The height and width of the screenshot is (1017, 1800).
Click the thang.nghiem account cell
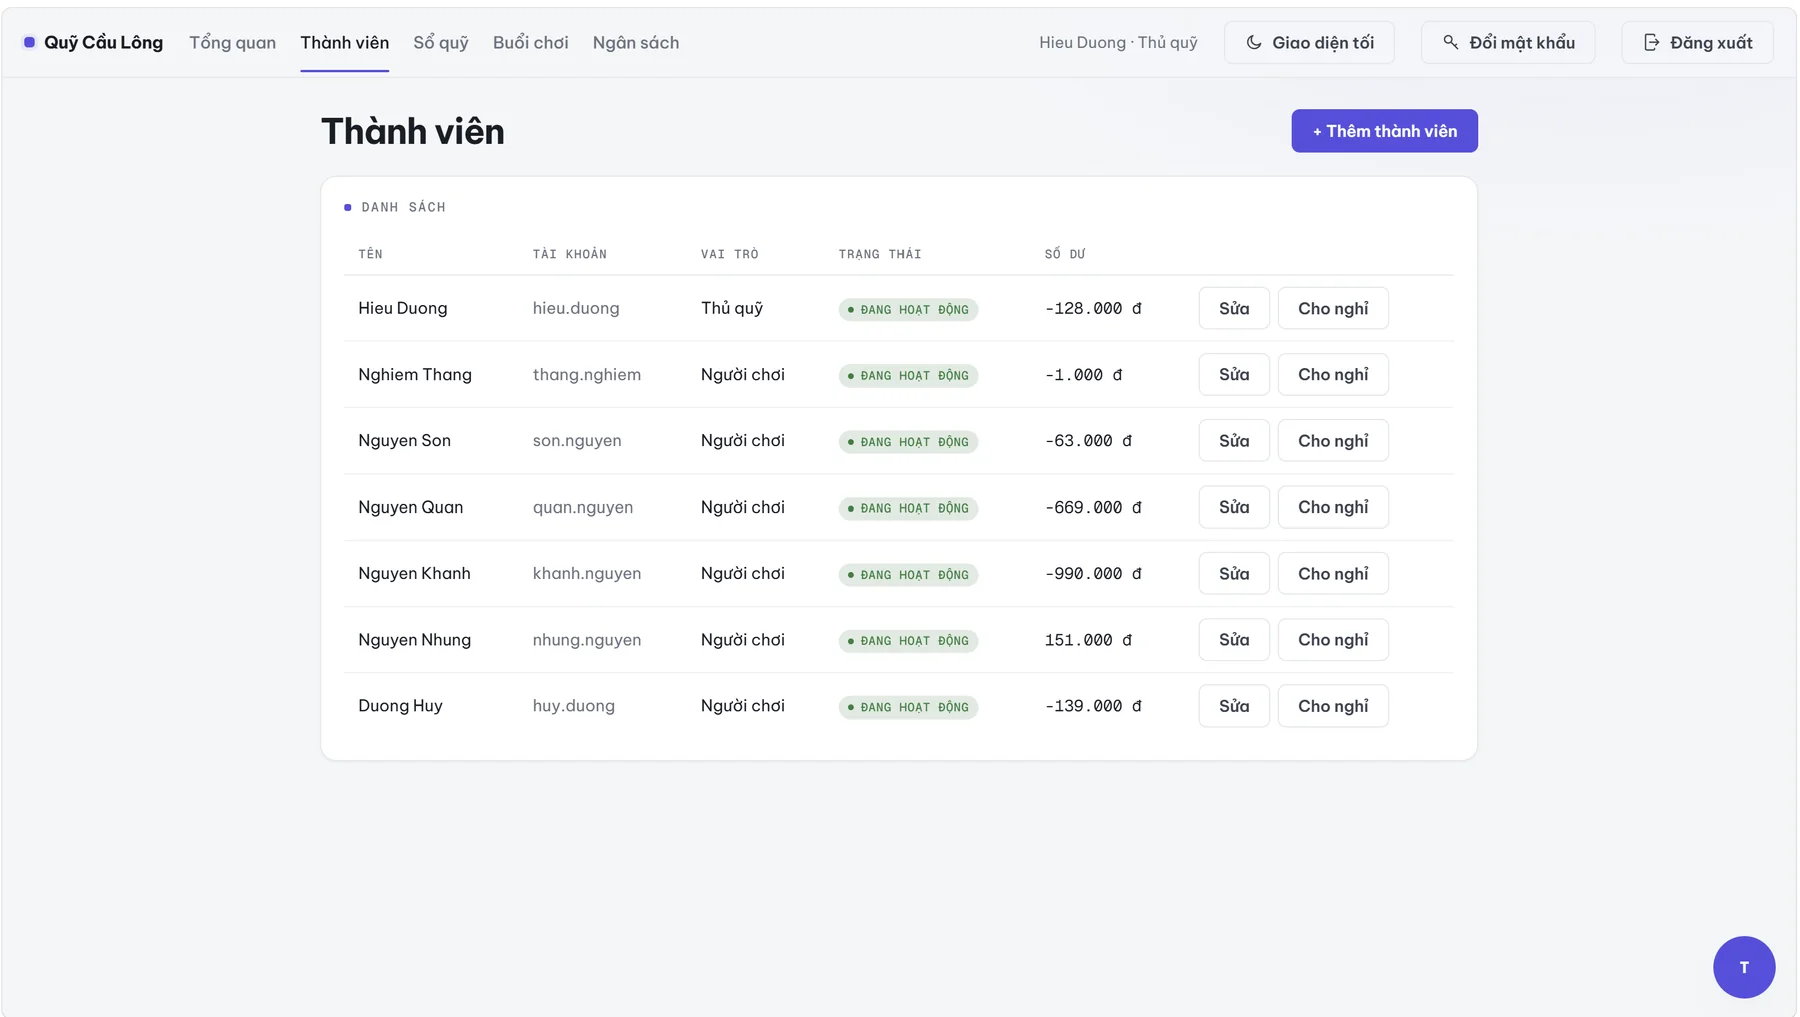[x=587, y=374]
